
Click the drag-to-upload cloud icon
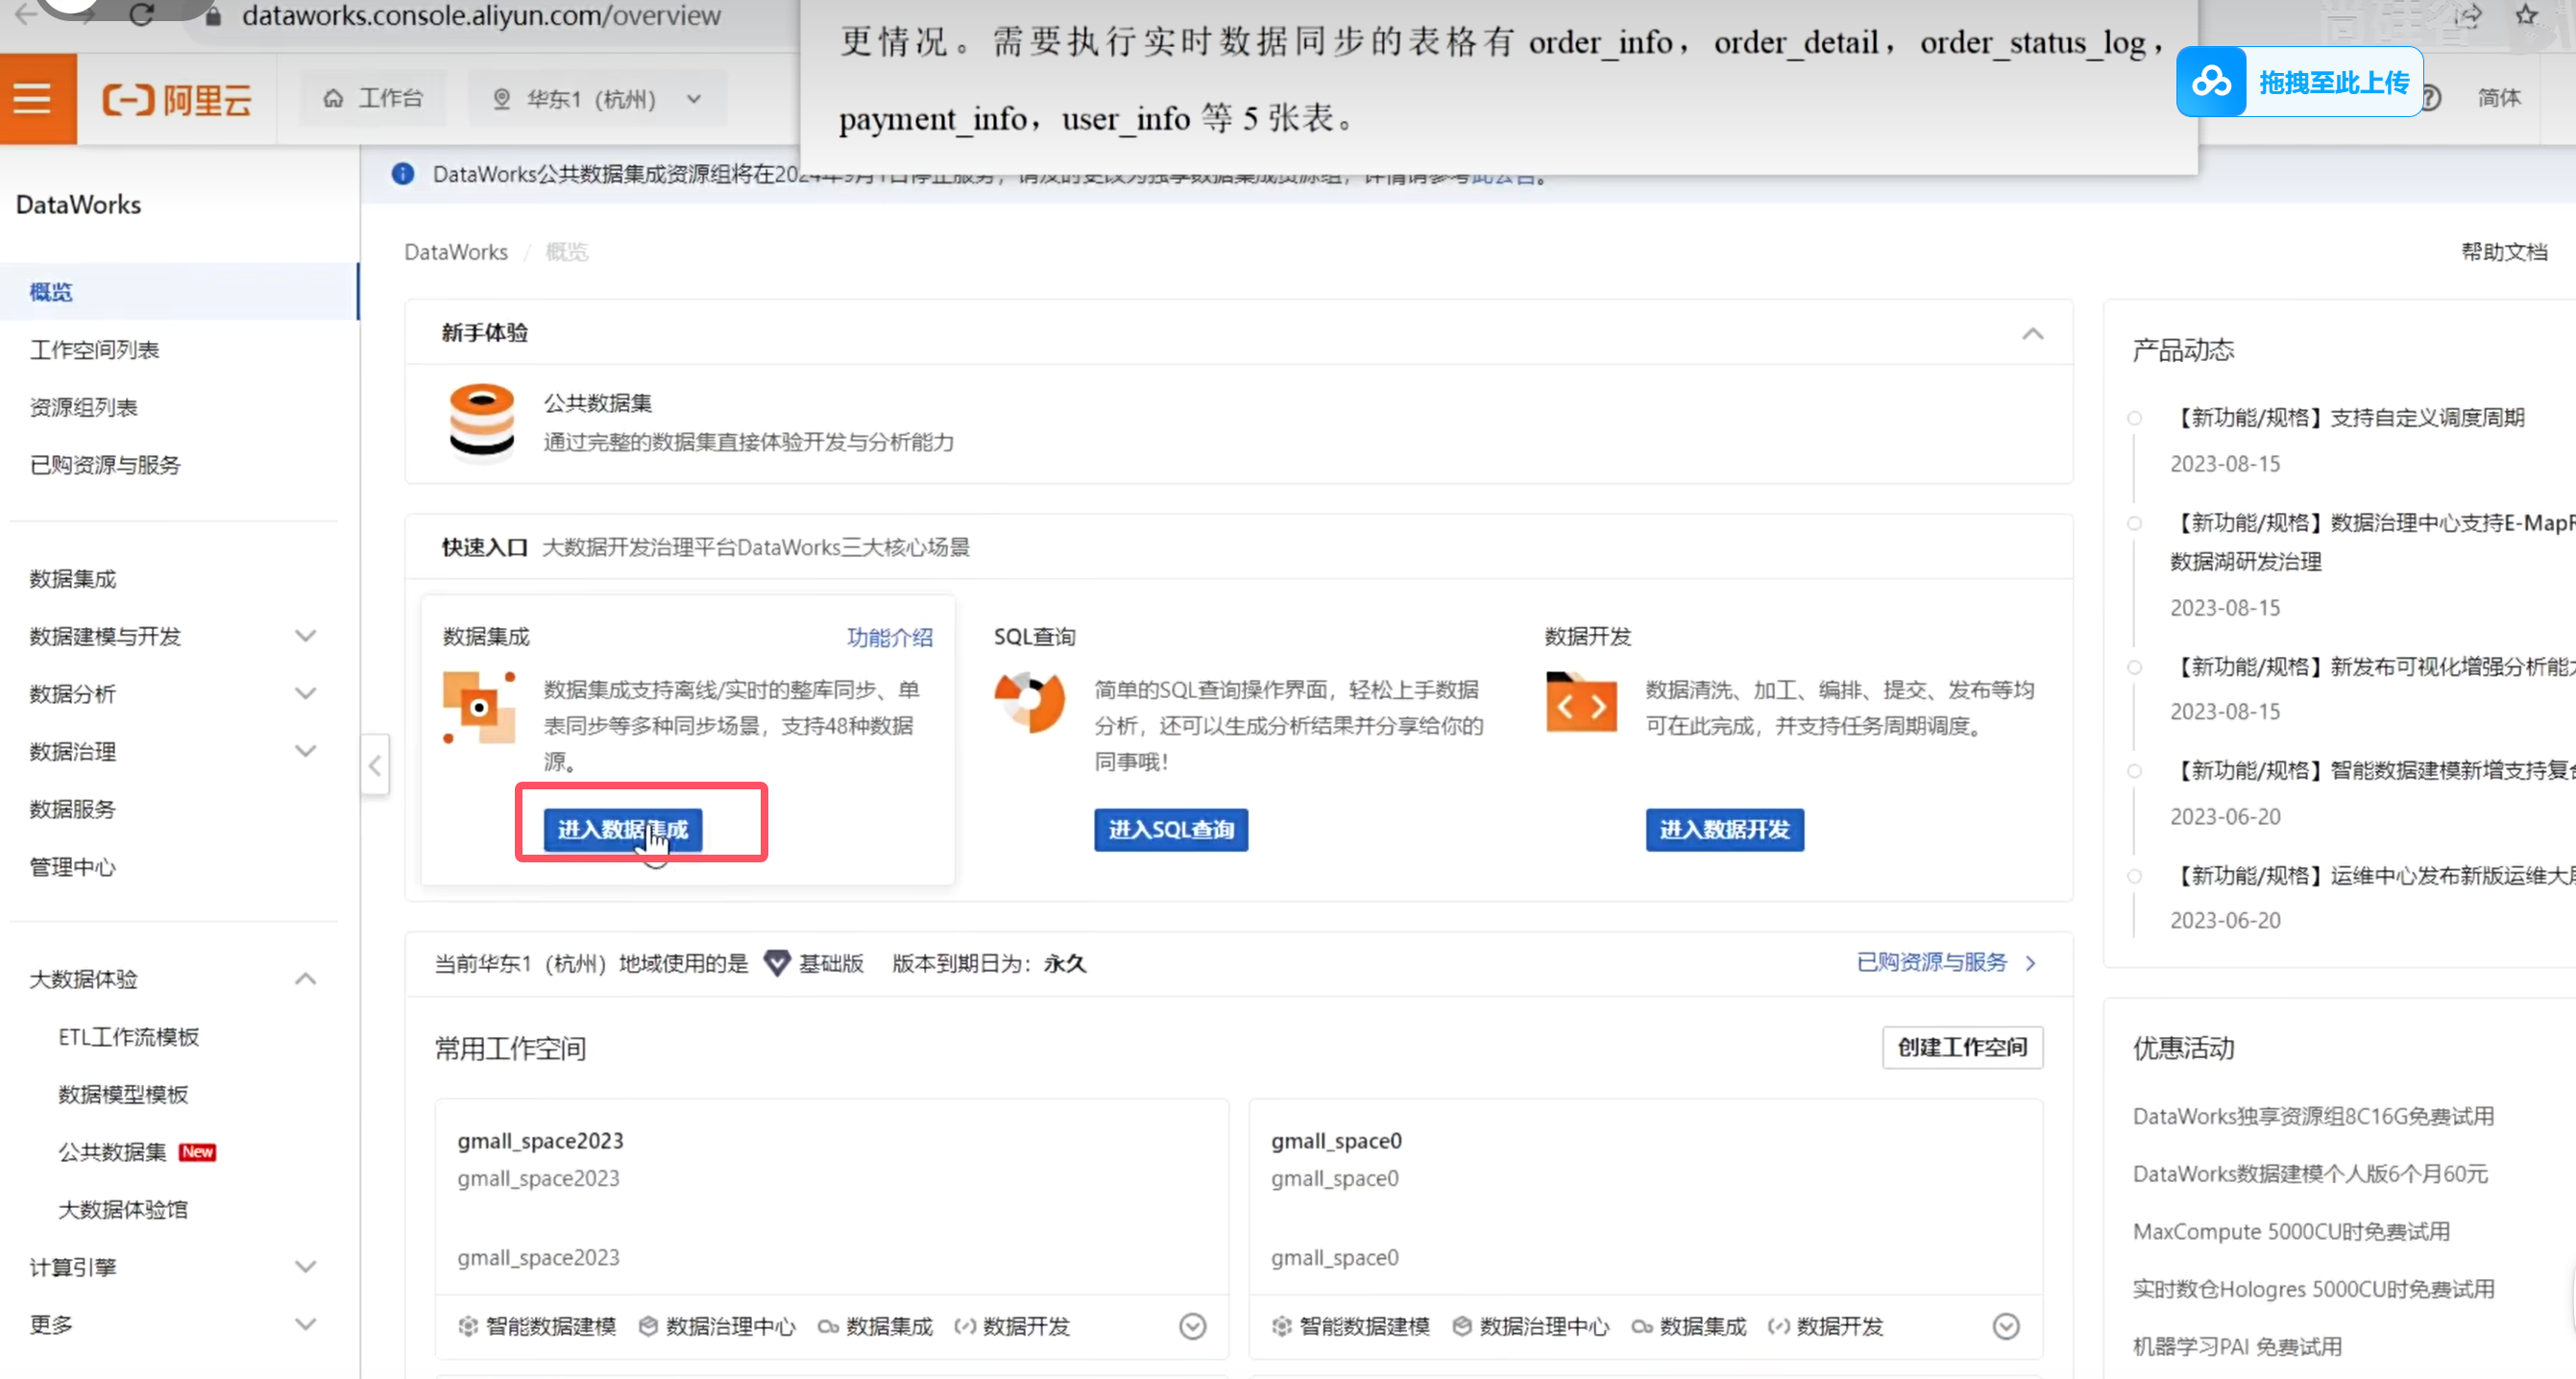pos(2211,82)
